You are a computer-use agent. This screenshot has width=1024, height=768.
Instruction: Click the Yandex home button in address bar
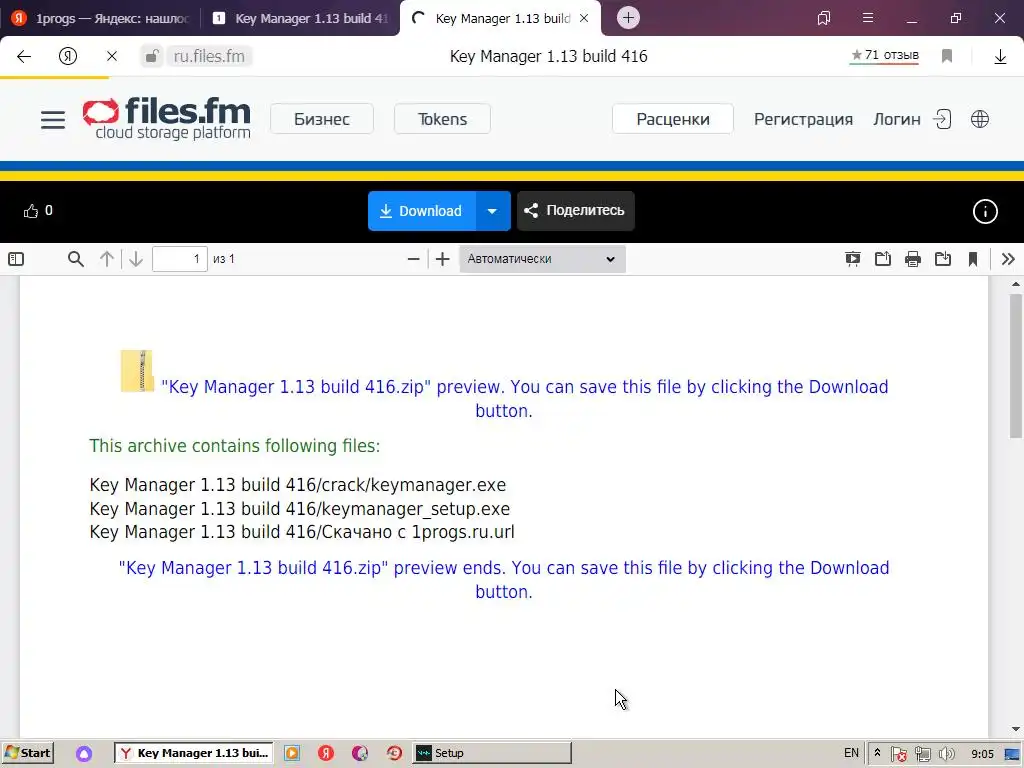coord(68,56)
